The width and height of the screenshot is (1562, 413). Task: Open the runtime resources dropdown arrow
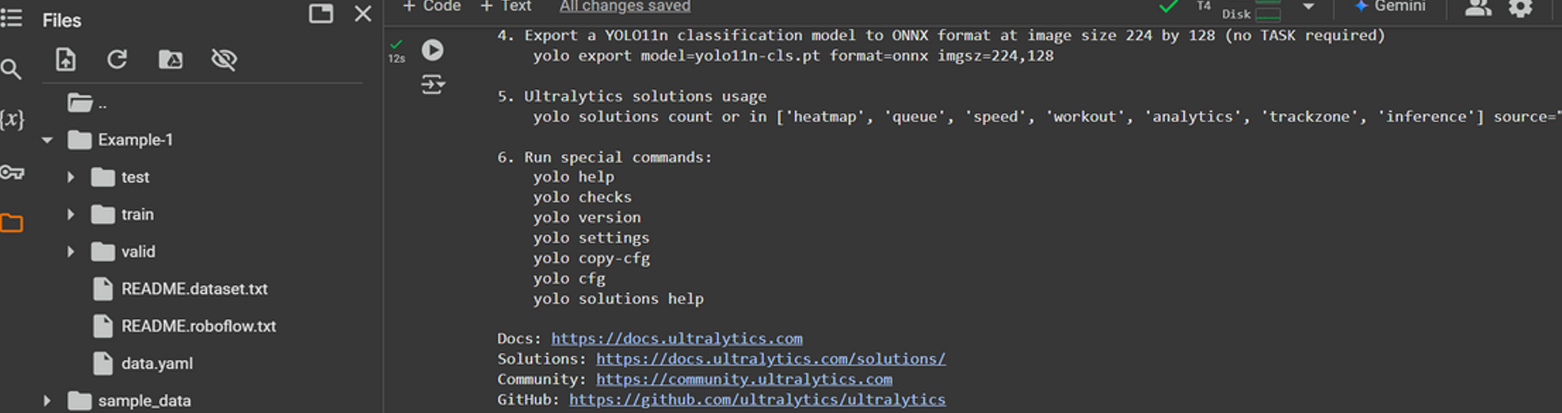tap(1308, 7)
